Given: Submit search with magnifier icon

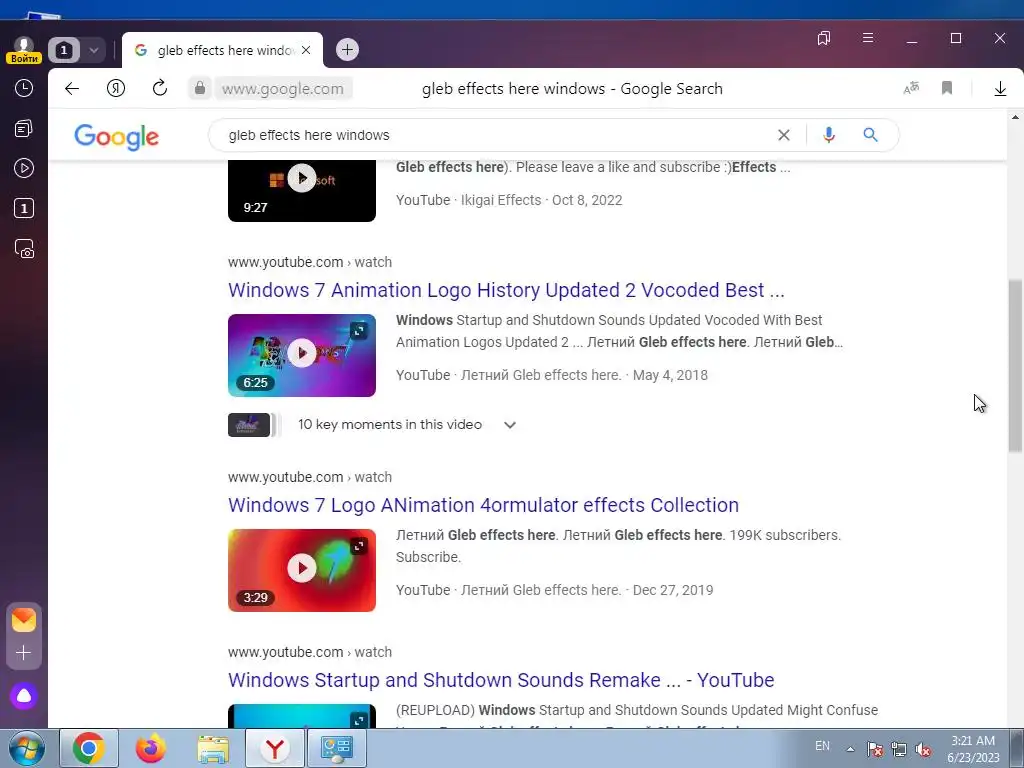Looking at the screenshot, I should point(871,135).
